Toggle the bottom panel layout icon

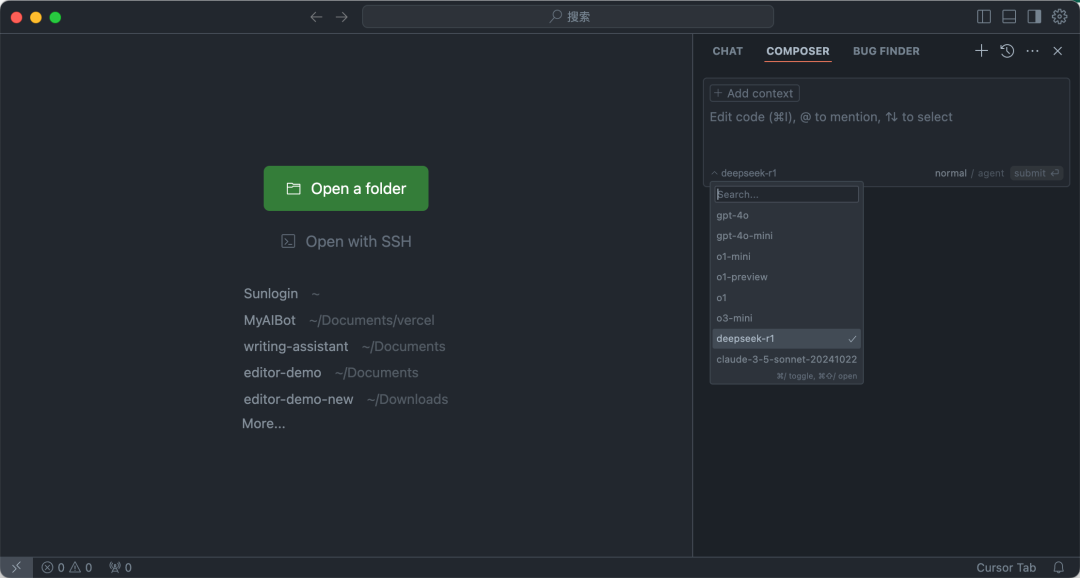click(1009, 17)
